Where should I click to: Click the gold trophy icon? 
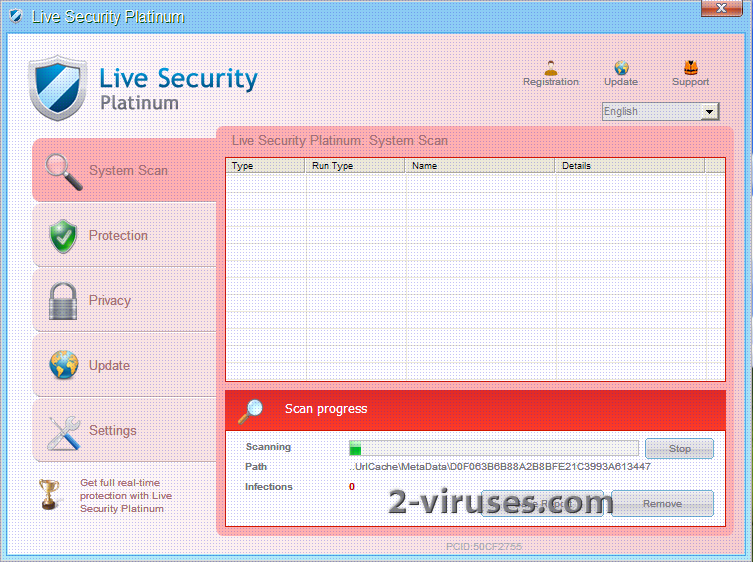[x=49, y=494]
